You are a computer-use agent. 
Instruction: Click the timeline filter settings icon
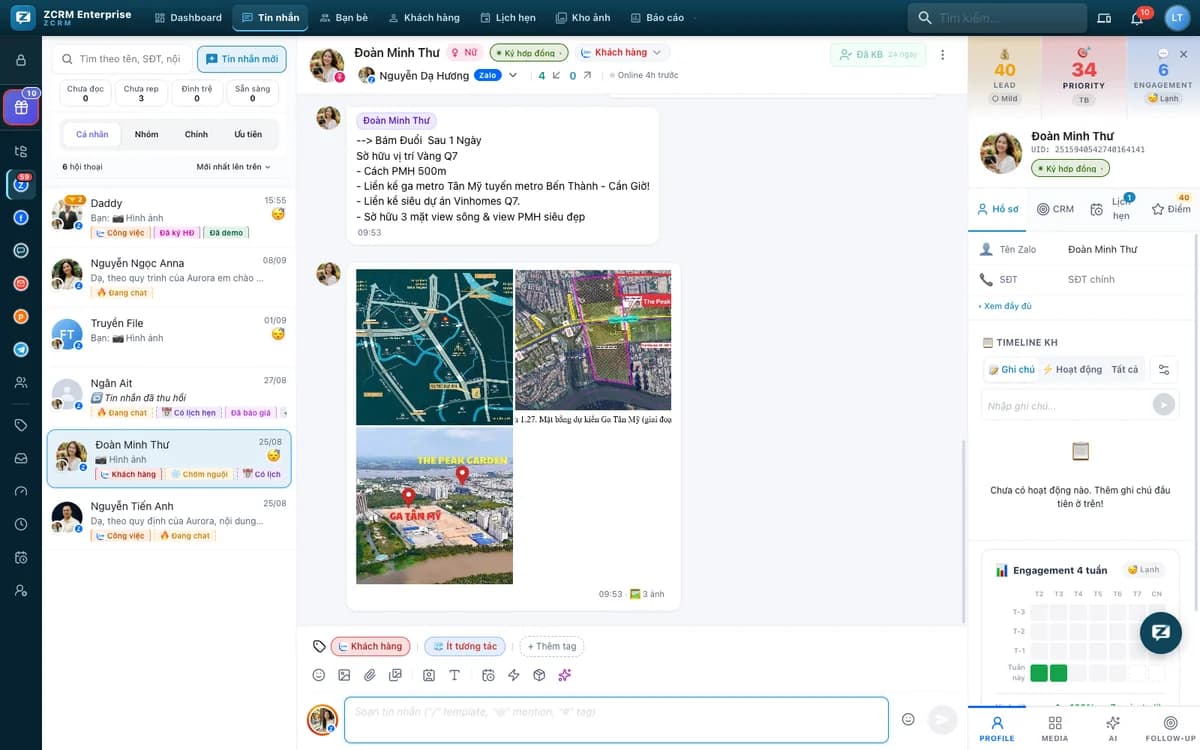click(1164, 369)
